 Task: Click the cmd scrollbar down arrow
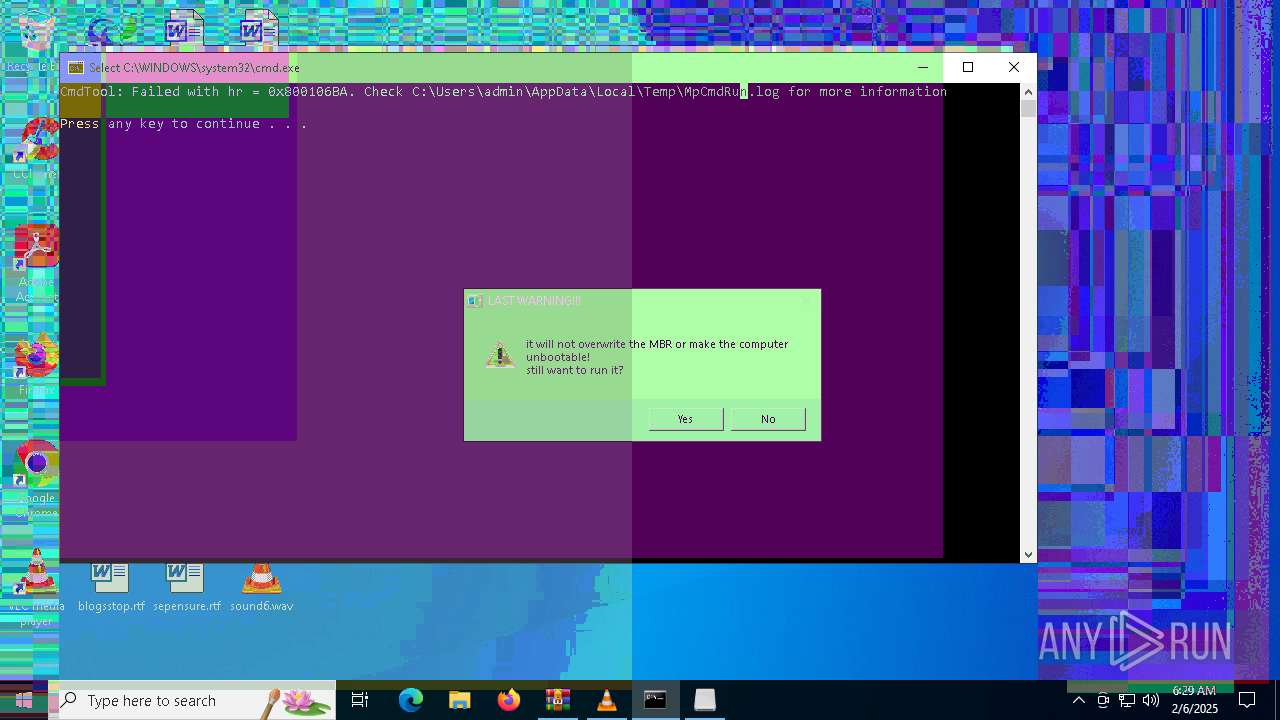(x=1028, y=554)
